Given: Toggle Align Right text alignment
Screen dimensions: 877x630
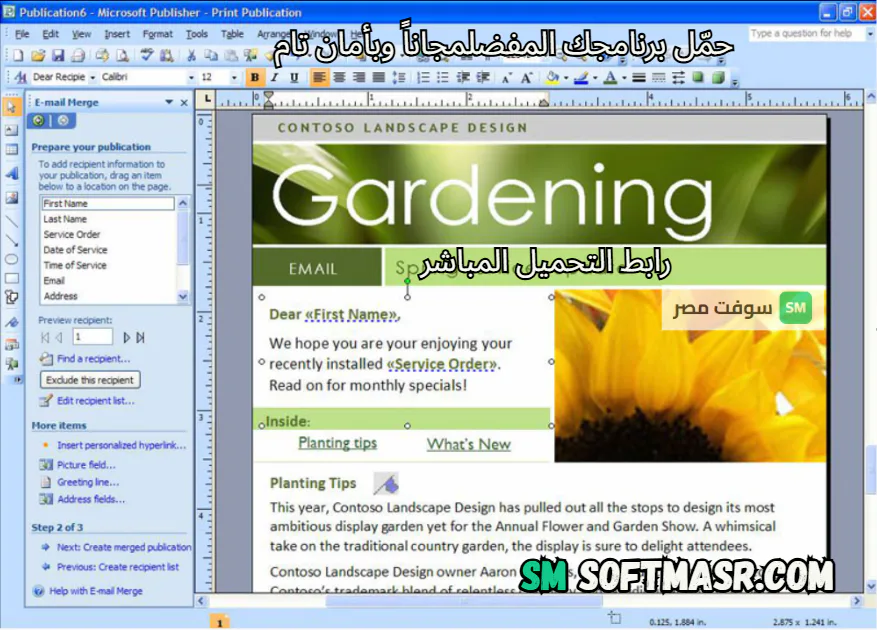Looking at the screenshot, I should [x=359, y=77].
